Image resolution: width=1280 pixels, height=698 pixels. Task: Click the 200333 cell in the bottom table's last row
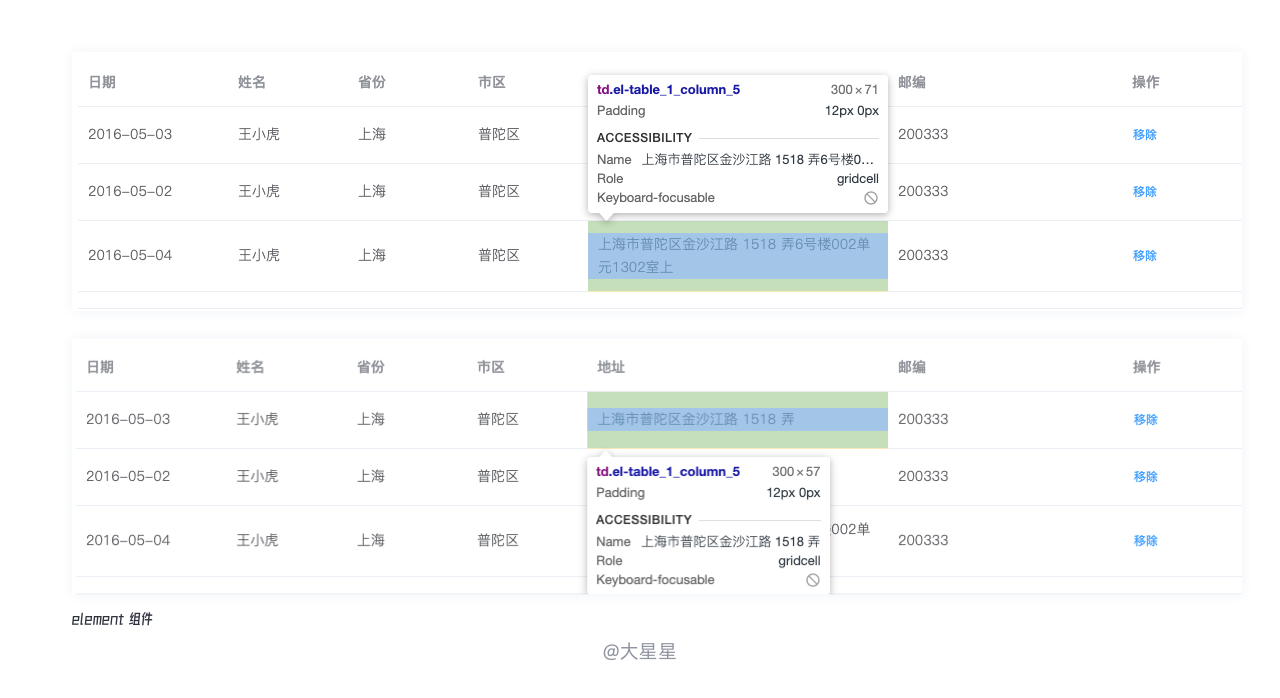tap(923, 541)
